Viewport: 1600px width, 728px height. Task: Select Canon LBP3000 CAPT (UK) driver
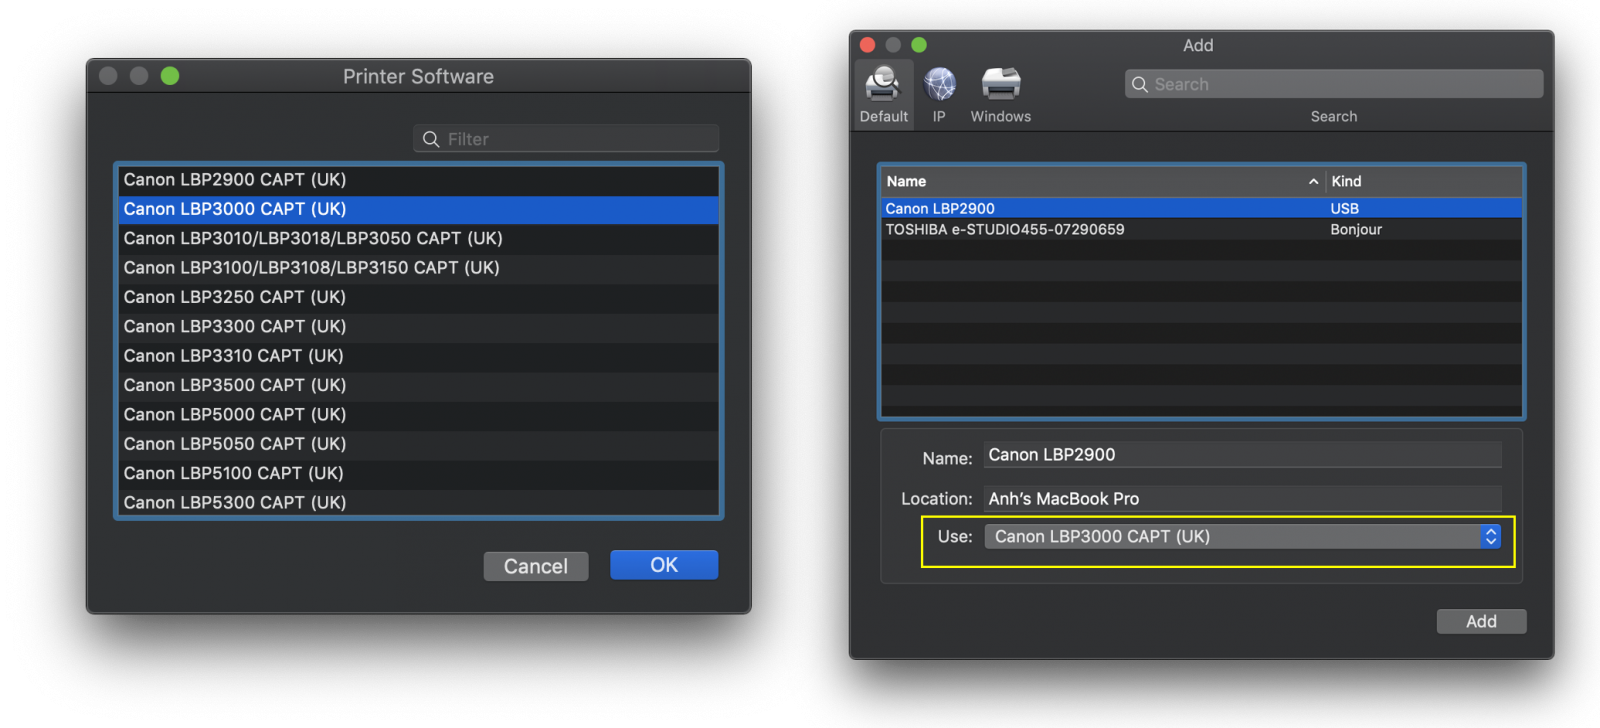(x=419, y=209)
